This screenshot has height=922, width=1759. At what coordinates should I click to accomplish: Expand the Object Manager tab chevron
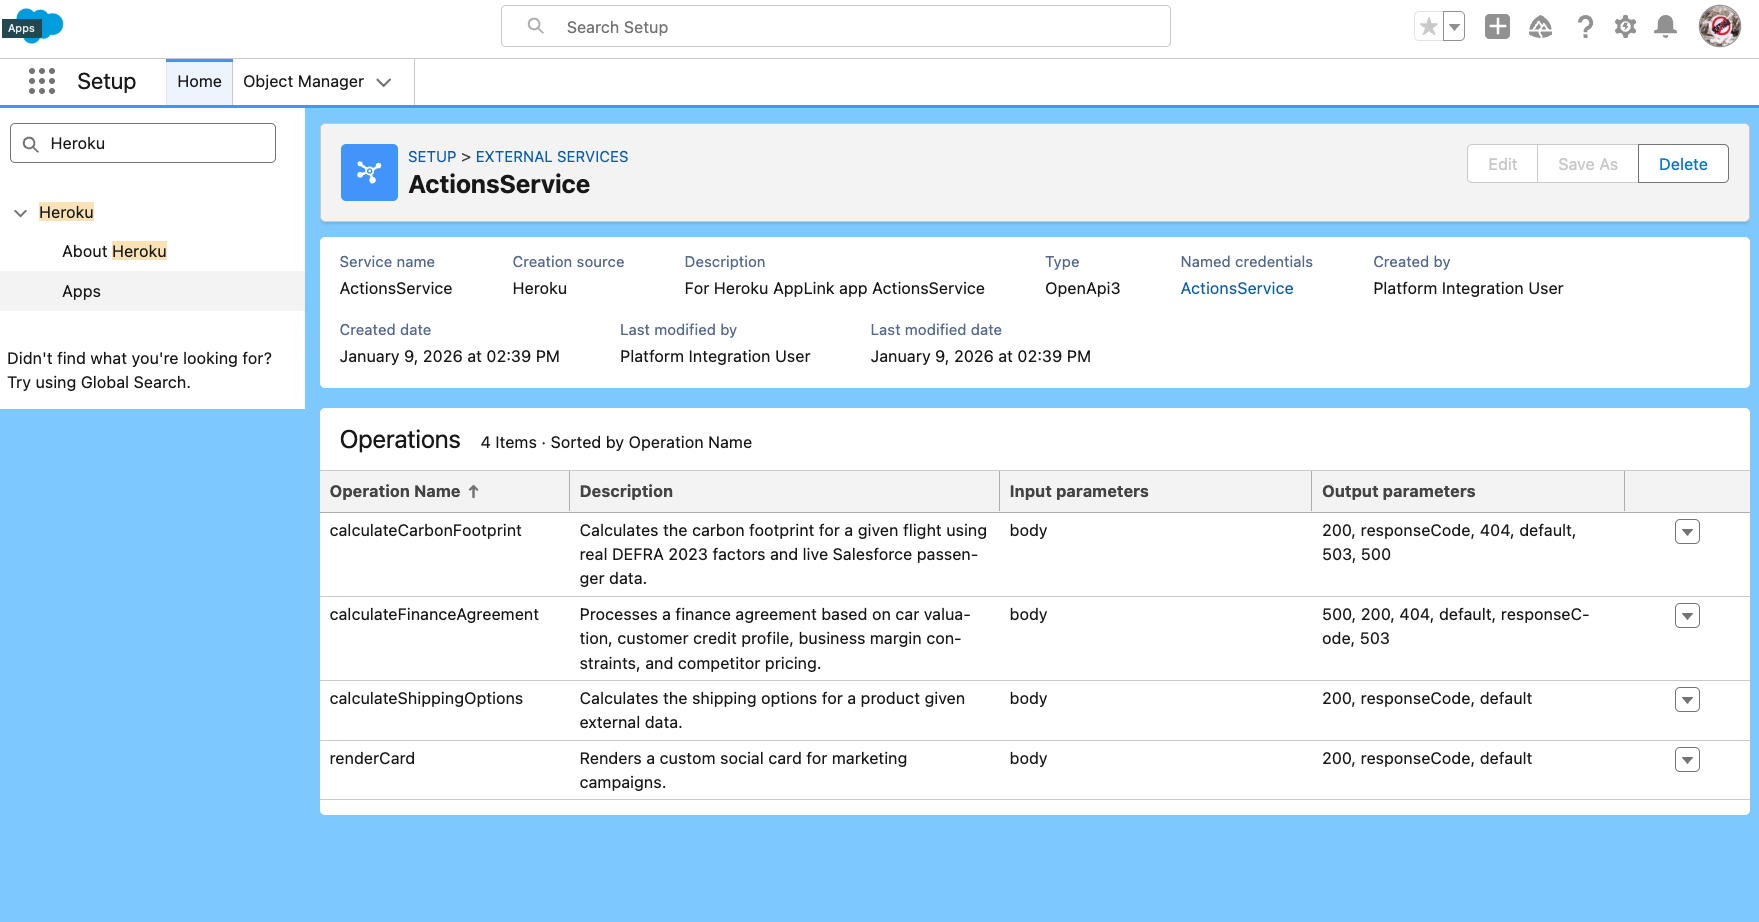(384, 82)
